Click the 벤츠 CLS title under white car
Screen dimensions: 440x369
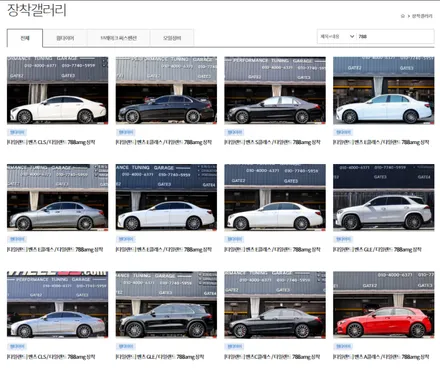click(51, 142)
